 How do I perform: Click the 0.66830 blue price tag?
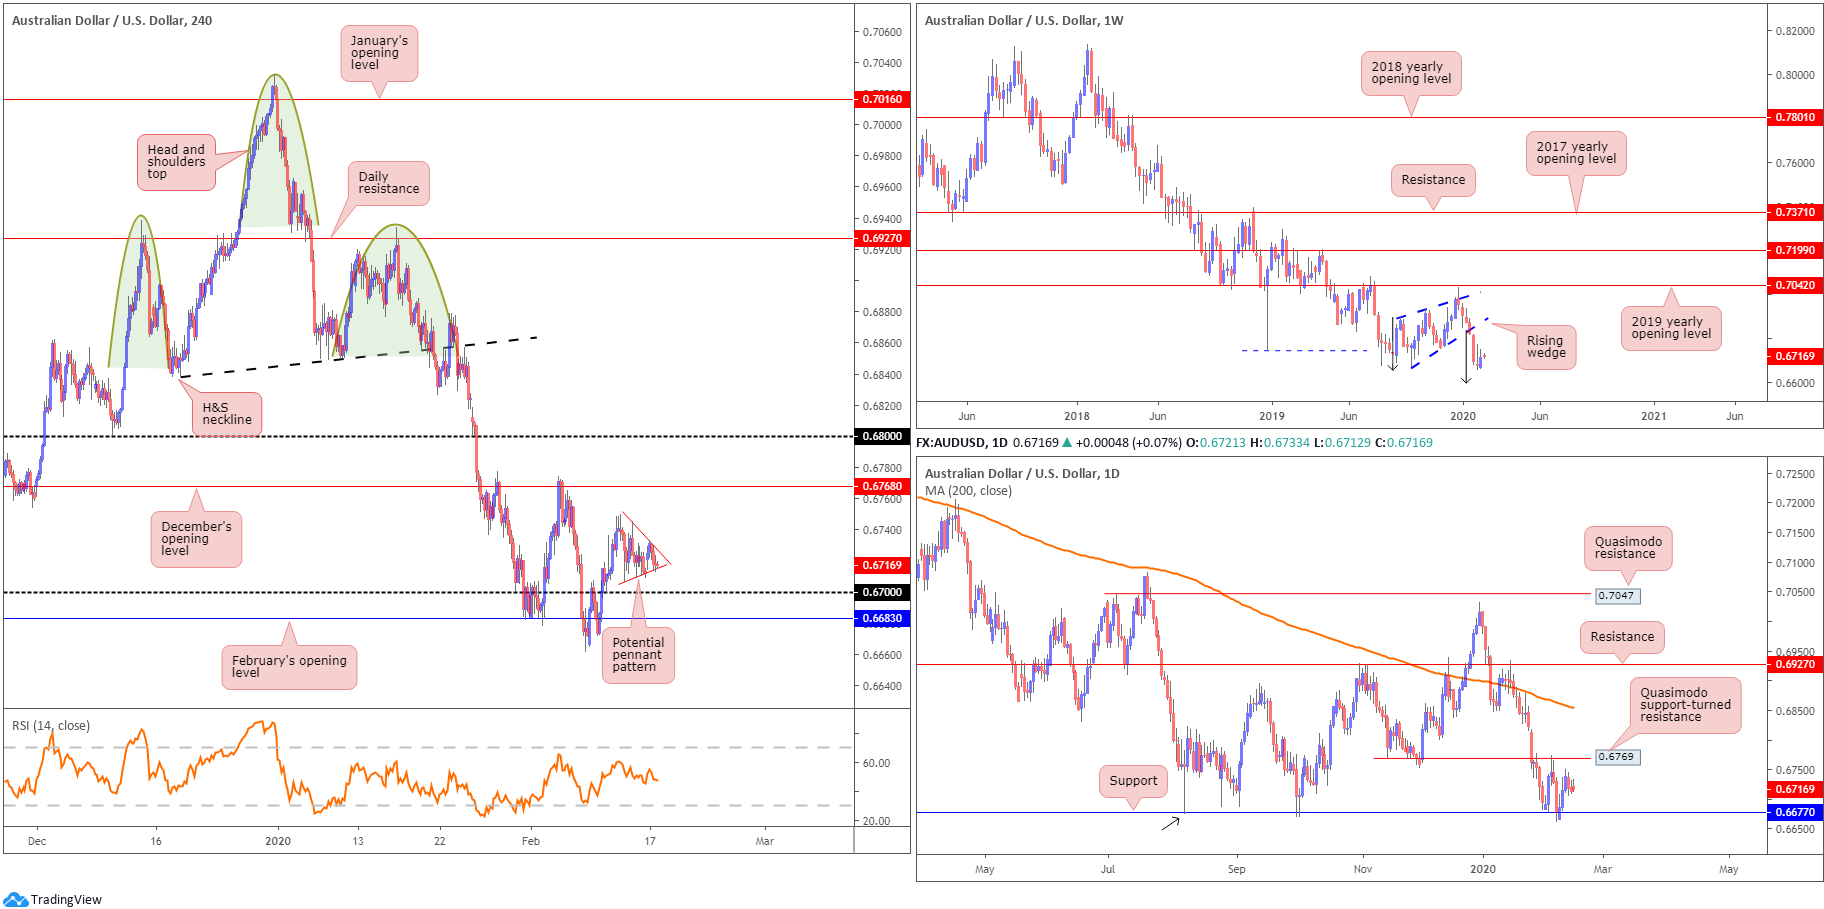pos(882,618)
